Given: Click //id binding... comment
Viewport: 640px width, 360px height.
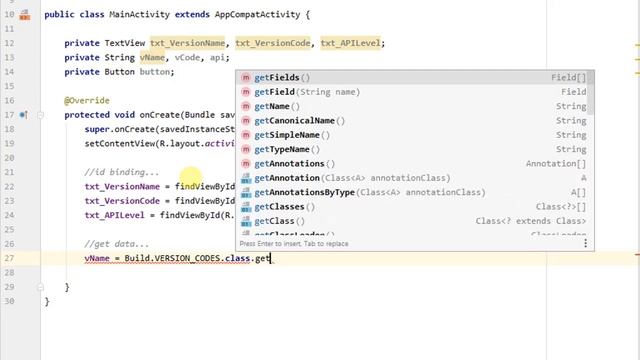Looking at the screenshot, I should tap(122, 172).
